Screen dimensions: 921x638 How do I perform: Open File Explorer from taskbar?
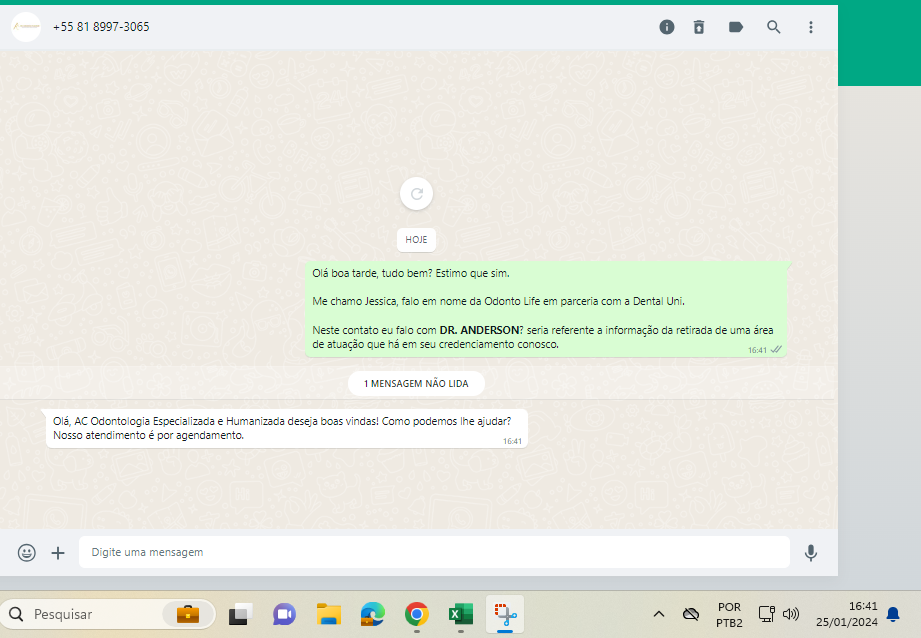tap(329, 615)
